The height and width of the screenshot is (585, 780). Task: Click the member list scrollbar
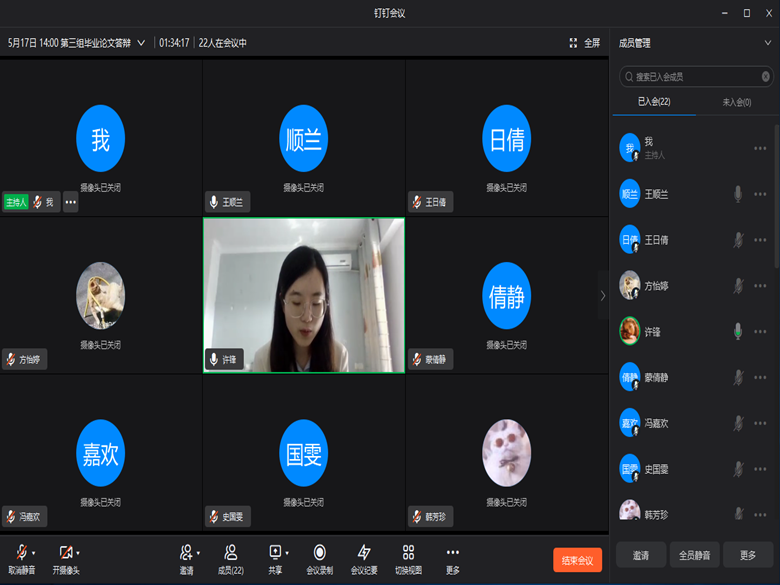pyautogui.click(x=776, y=200)
